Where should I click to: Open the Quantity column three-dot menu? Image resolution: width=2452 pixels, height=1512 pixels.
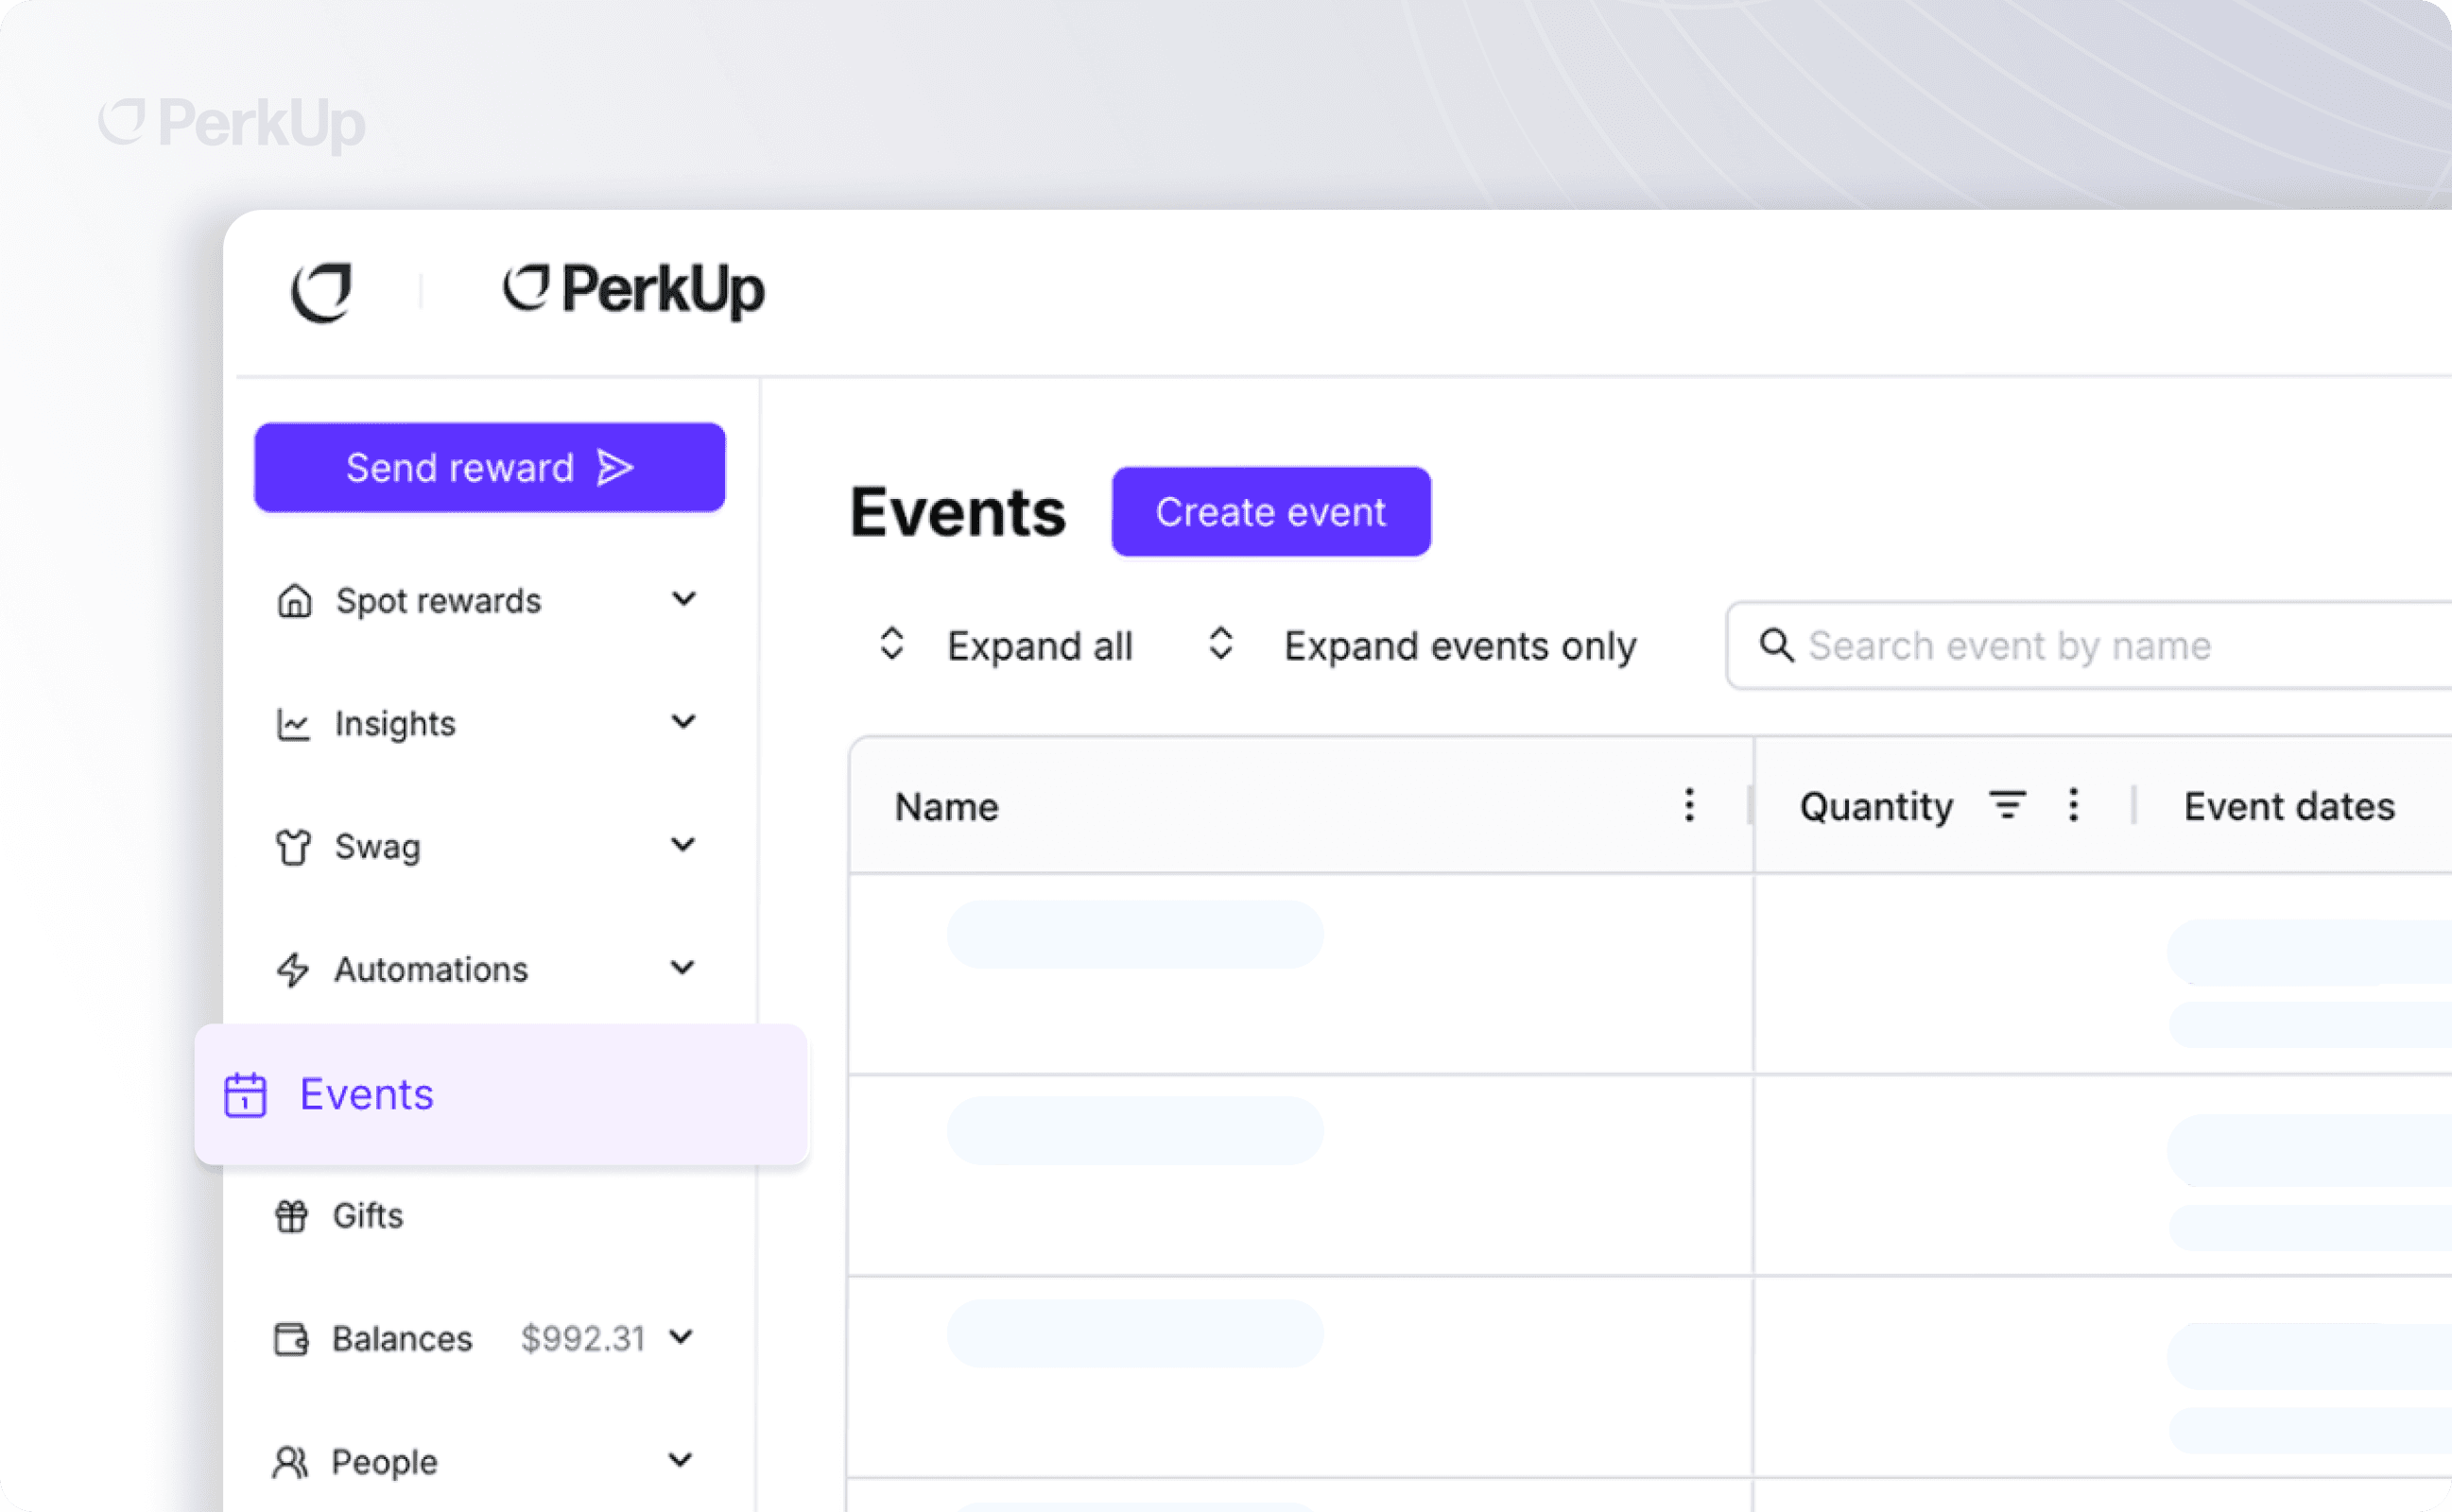(x=2073, y=805)
